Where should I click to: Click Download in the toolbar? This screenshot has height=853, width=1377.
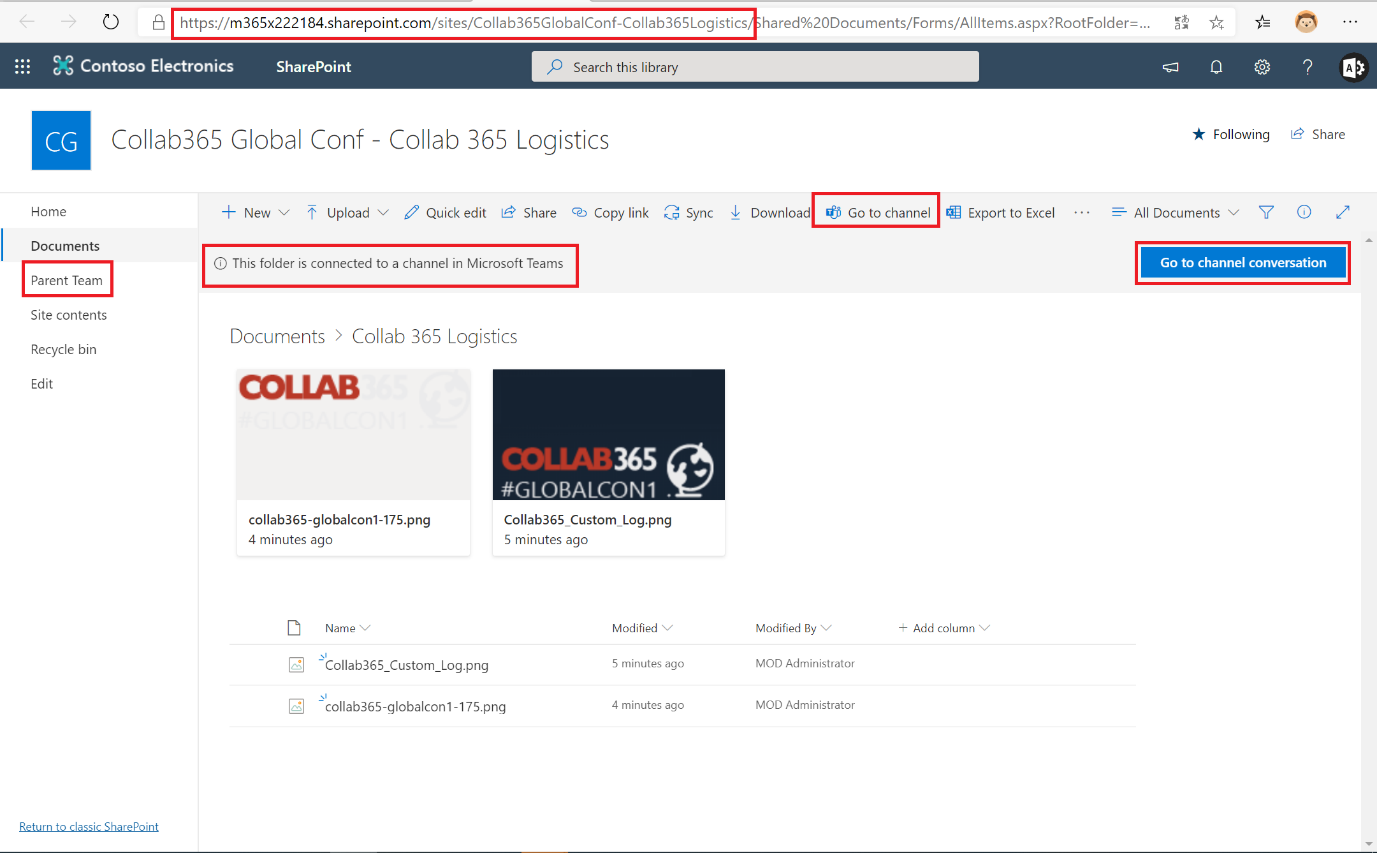[x=769, y=212]
